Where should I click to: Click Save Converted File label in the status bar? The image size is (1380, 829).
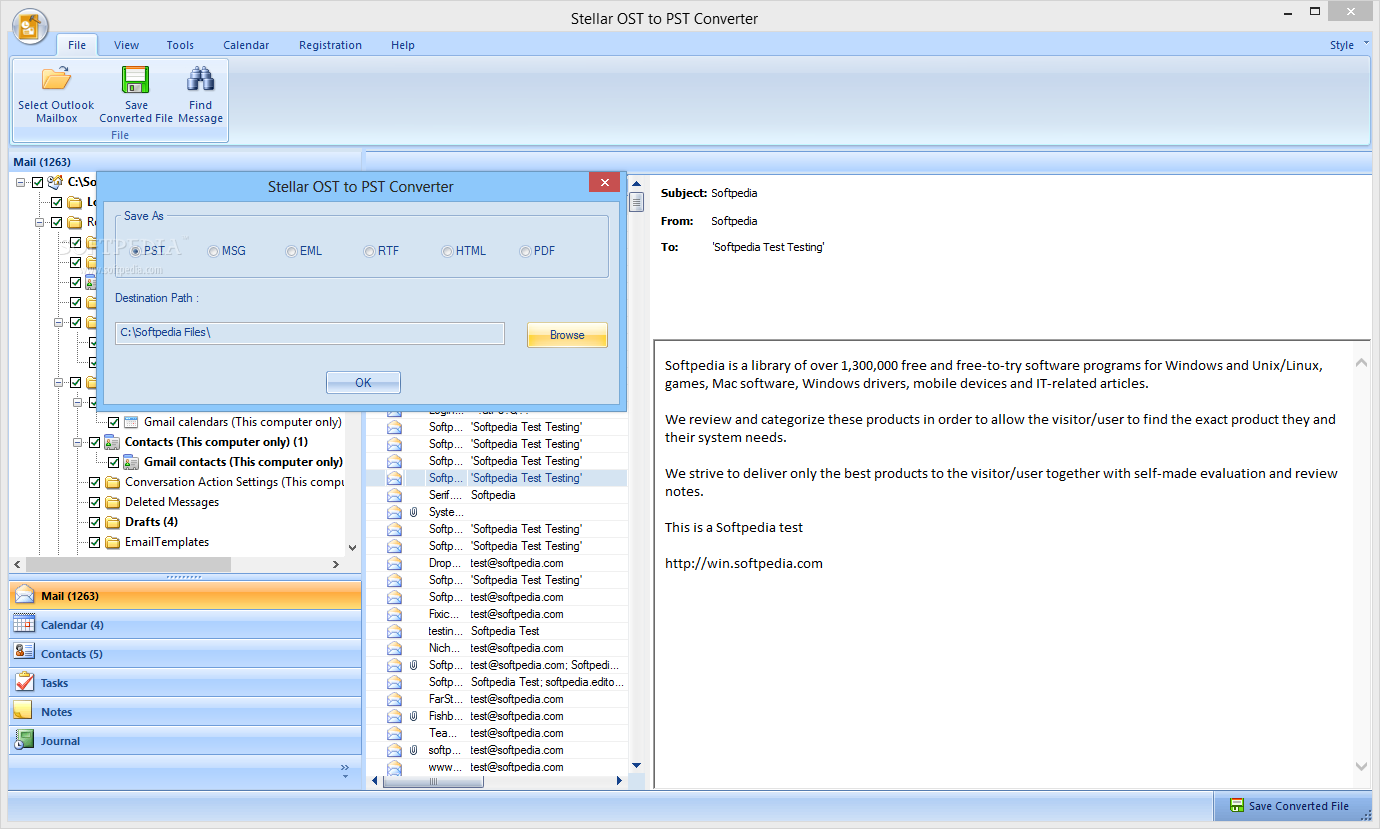pyautogui.click(x=1298, y=806)
